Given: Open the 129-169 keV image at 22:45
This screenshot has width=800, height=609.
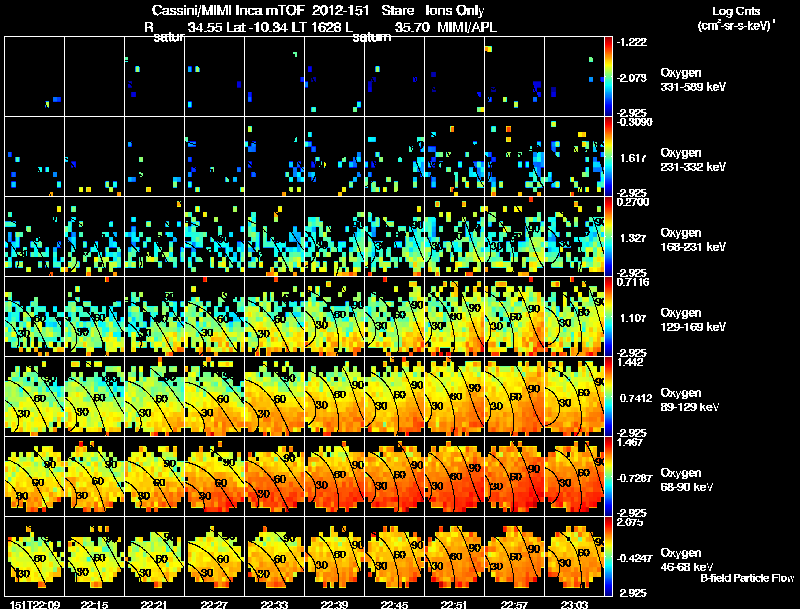Looking at the screenshot, I should pyautogui.click(x=394, y=316).
